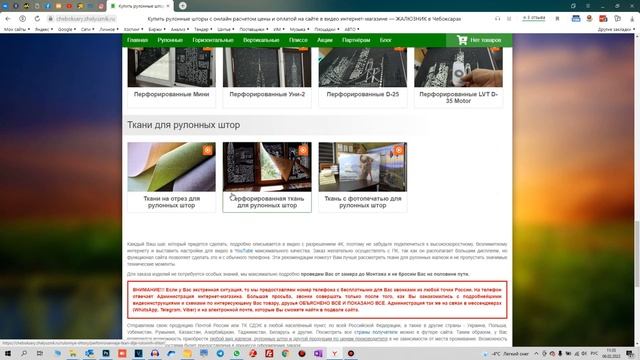Click the отзывов reviews badge in address bar
The image size is (640, 360).
pyautogui.click(x=534, y=18)
